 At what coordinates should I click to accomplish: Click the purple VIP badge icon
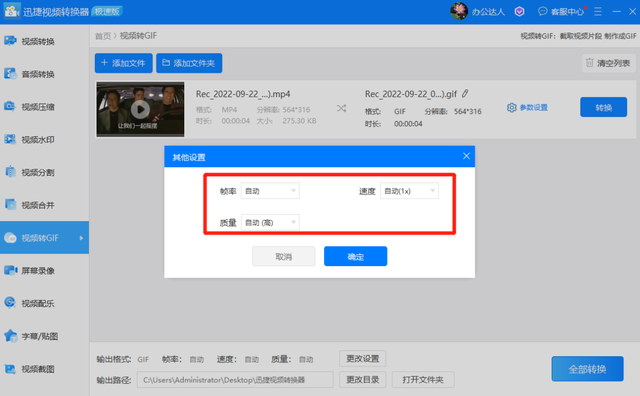pyautogui.click(x=519, y=11)
